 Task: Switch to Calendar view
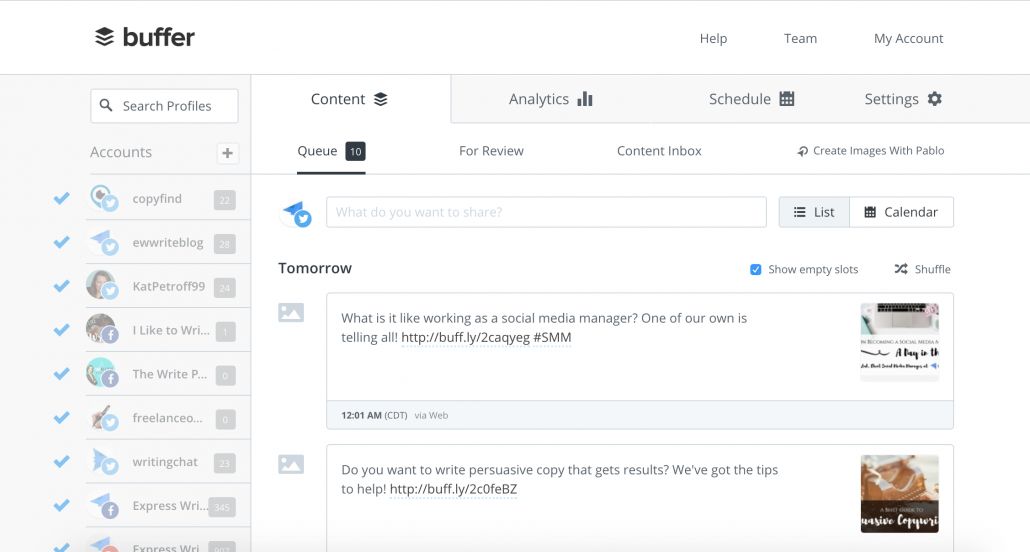(x=901, y=212)
